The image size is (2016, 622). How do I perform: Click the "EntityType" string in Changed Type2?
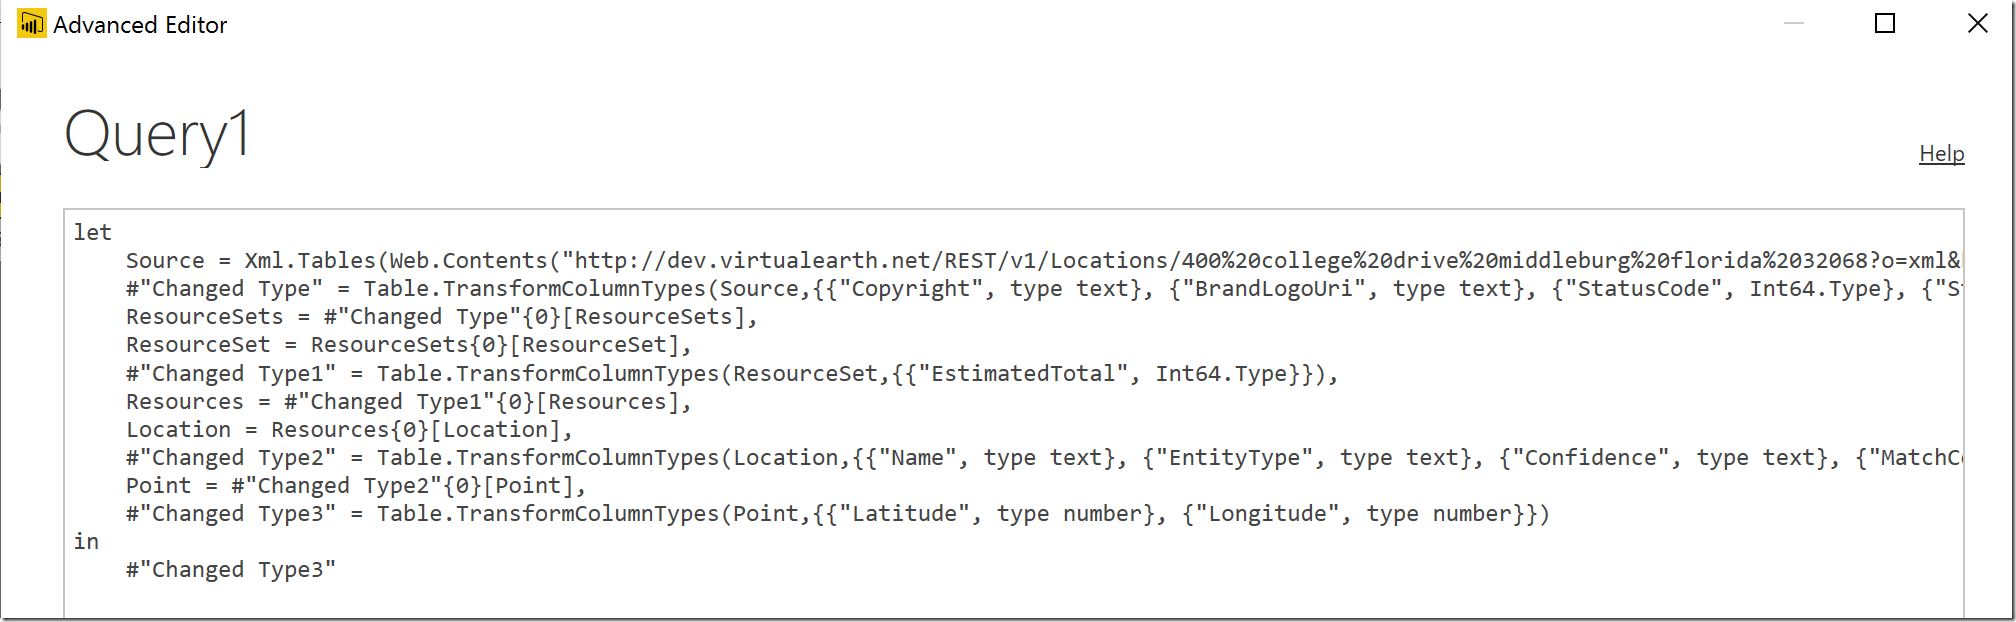coord(1235,458)
